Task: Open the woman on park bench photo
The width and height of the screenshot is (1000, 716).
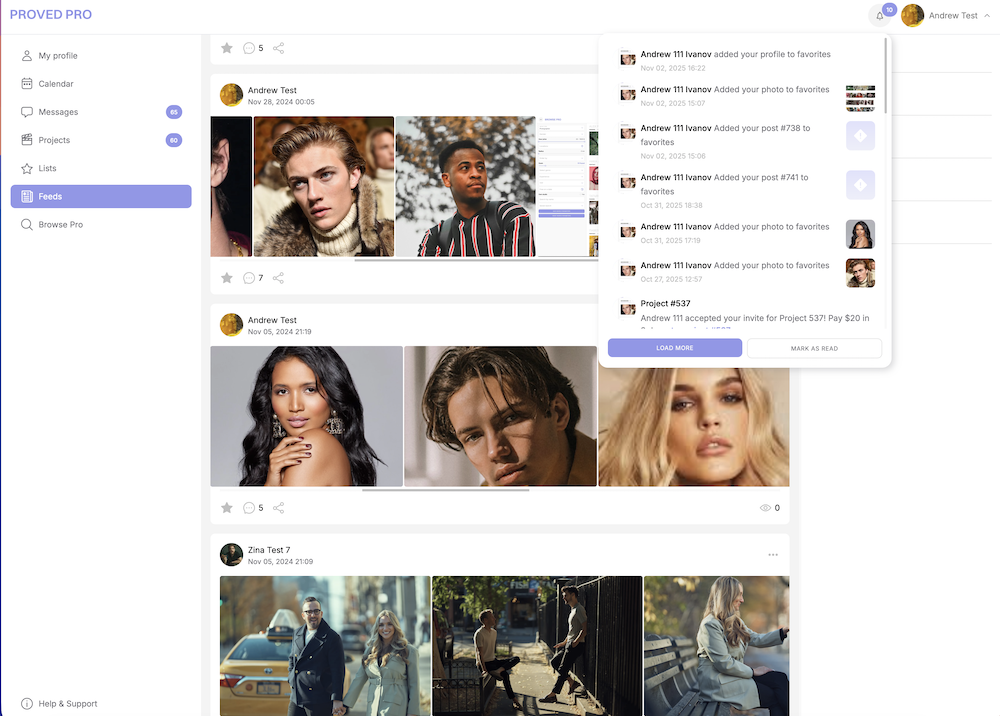Action: pyautogui.click(x=717, y=646)
